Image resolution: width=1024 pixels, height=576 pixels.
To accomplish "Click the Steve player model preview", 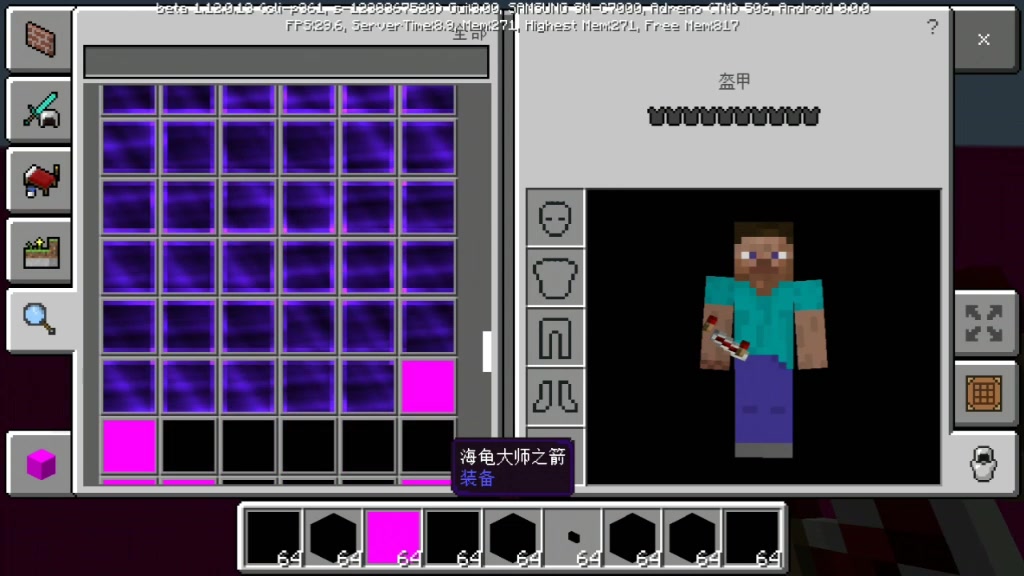I will pyautogui.click(x=763, y=340).
